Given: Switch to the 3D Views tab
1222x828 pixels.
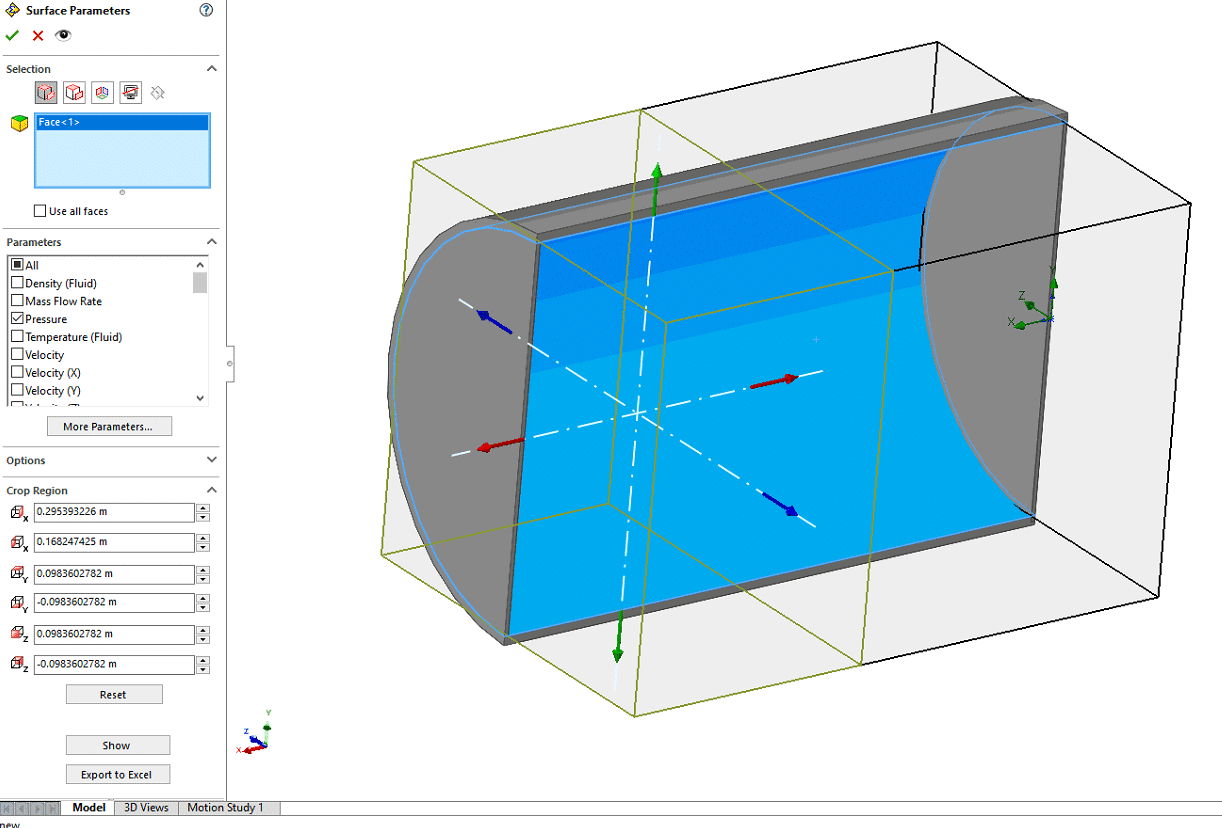Looking at the screenshot, I should 146,808.
